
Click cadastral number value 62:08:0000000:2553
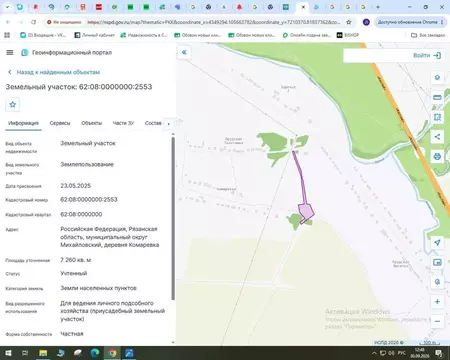coord(89,200)
